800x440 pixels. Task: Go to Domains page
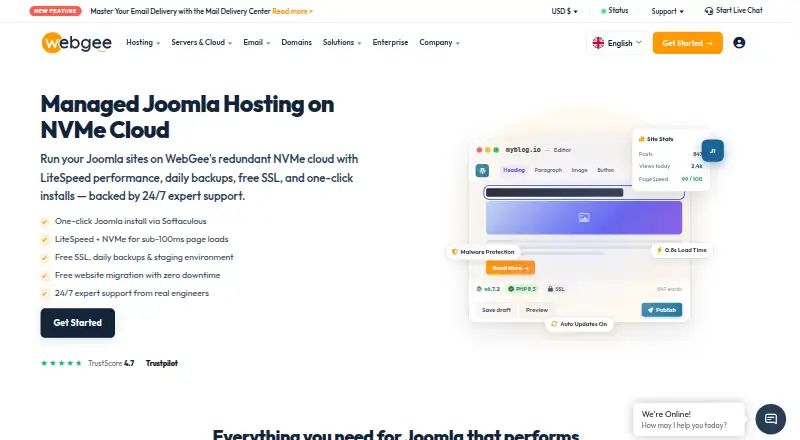296,42
